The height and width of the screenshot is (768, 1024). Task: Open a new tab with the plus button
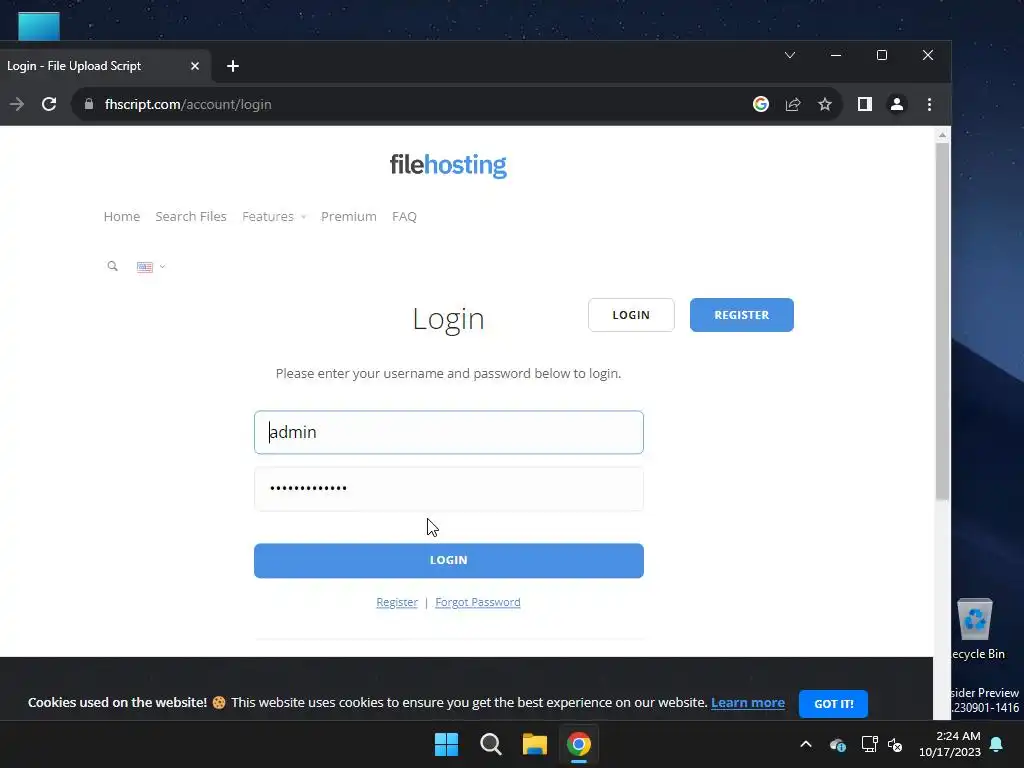pyautogui.click(x=232, y=66)
